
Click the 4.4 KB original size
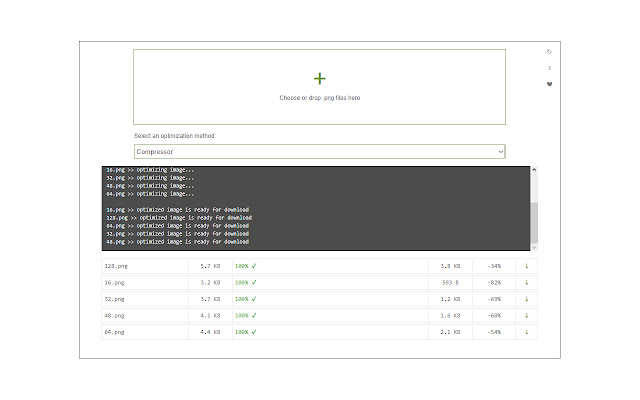tap(210, 332)
